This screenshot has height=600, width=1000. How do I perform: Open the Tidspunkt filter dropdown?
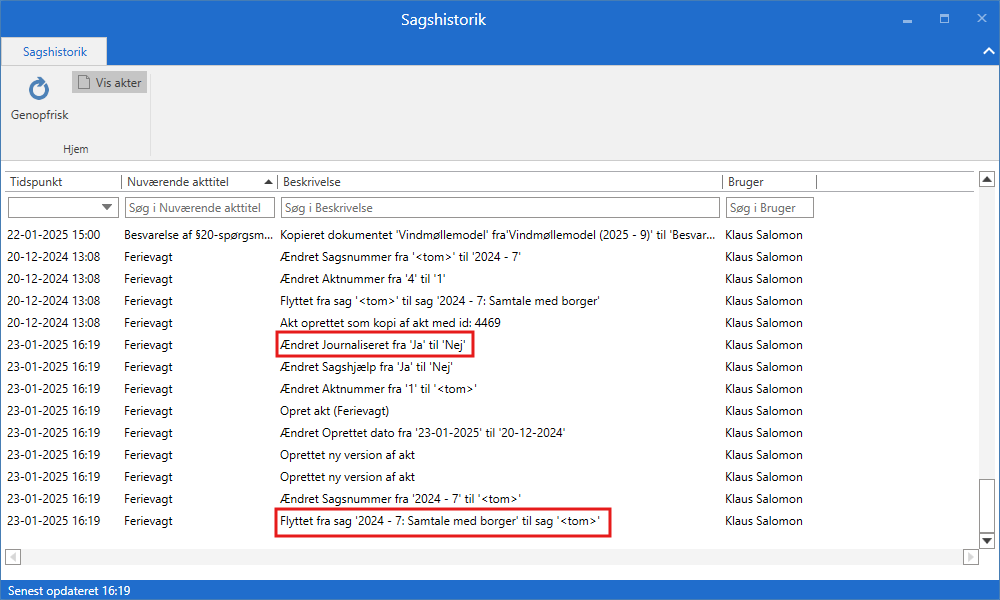point(107,207)
